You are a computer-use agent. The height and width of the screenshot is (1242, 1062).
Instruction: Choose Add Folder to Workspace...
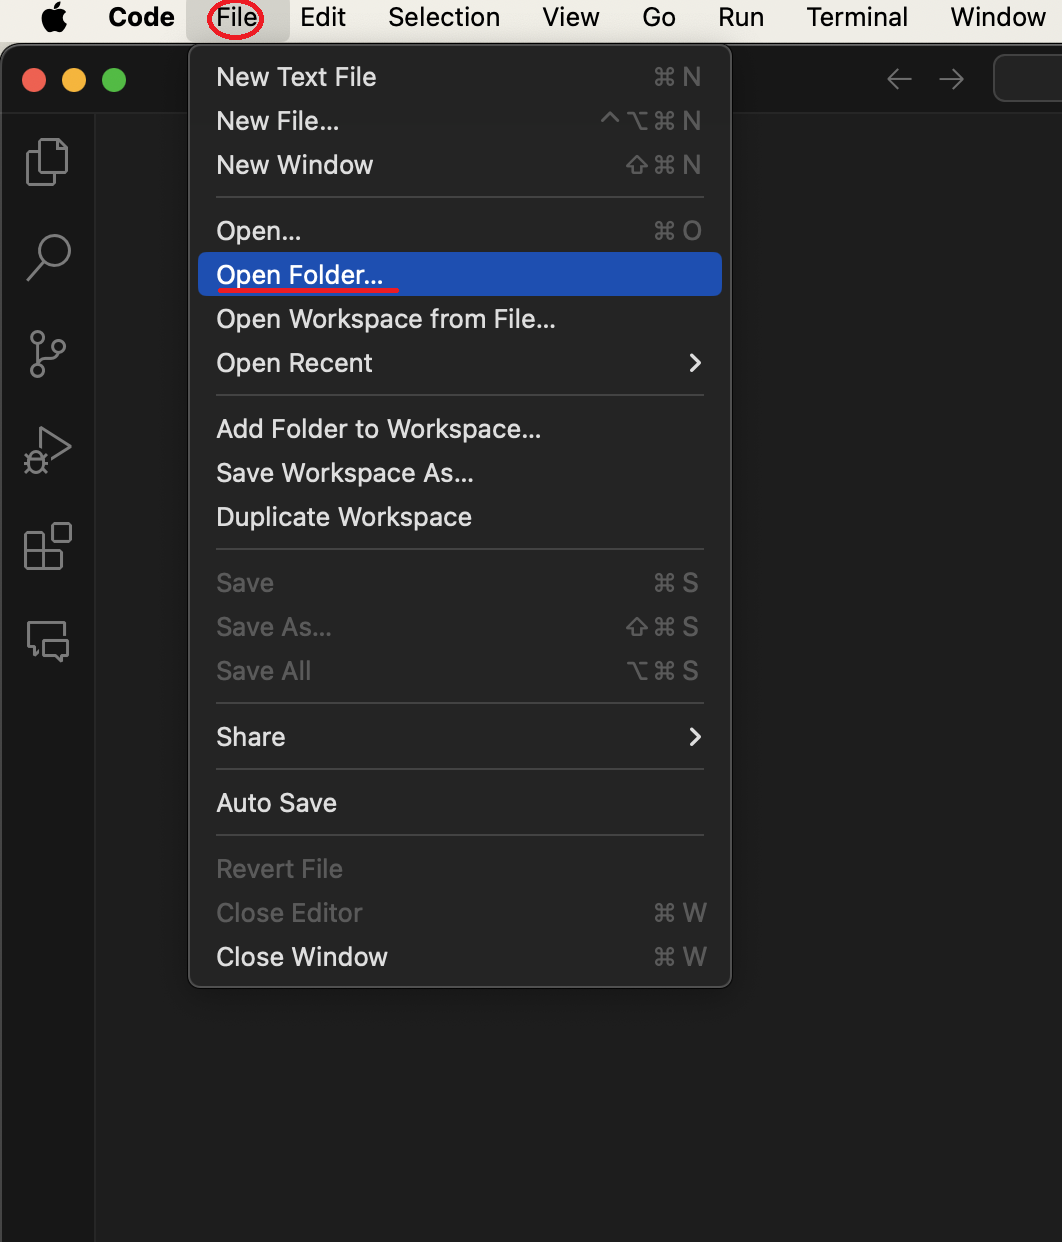click(460, 429)
